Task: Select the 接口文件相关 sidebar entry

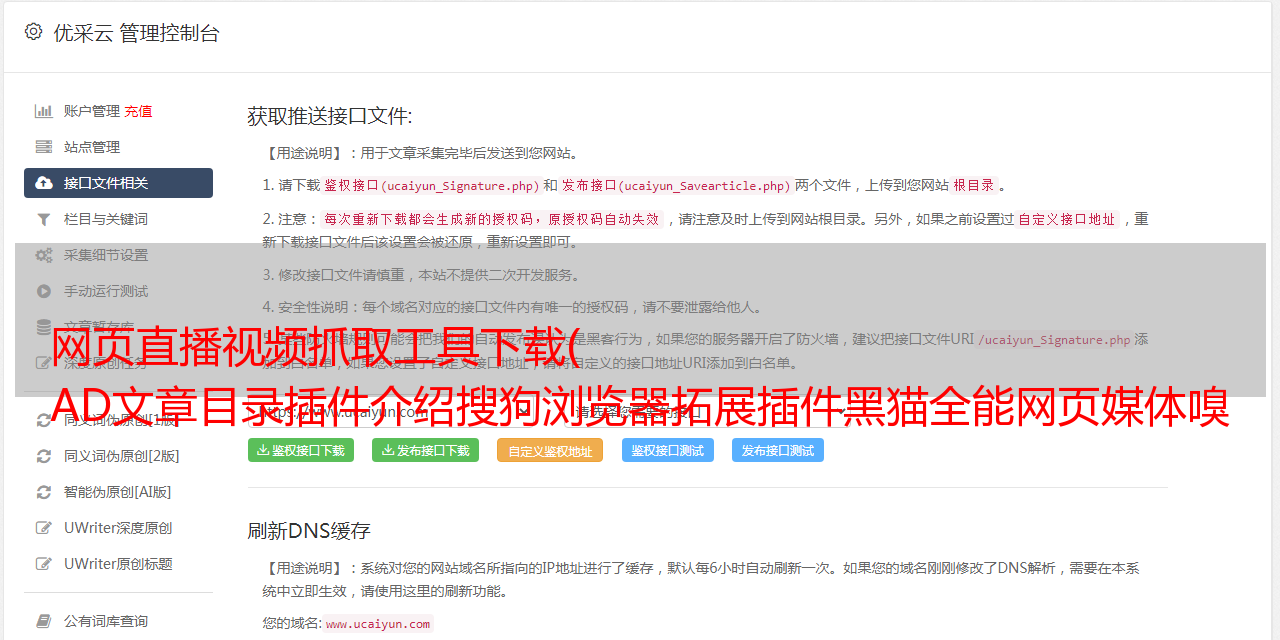Action: click(118, 183)
